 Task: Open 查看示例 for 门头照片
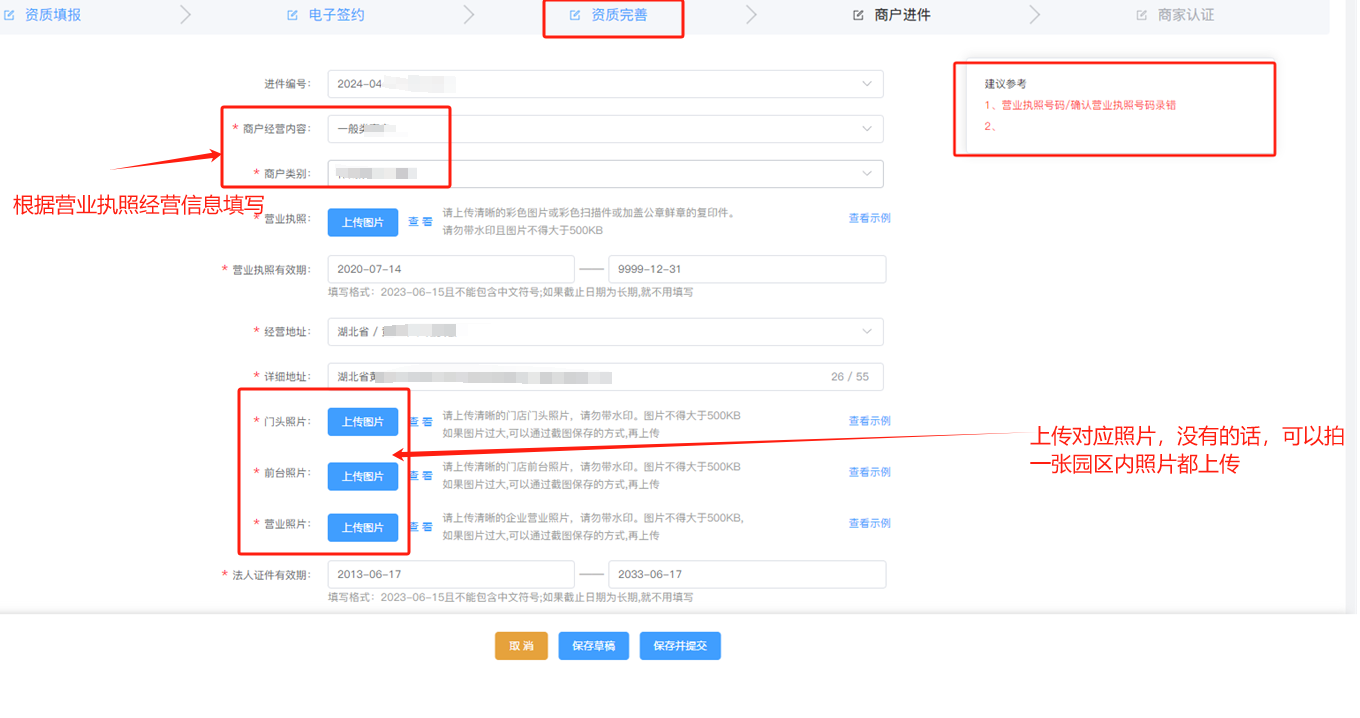click(x=869, y=421)
